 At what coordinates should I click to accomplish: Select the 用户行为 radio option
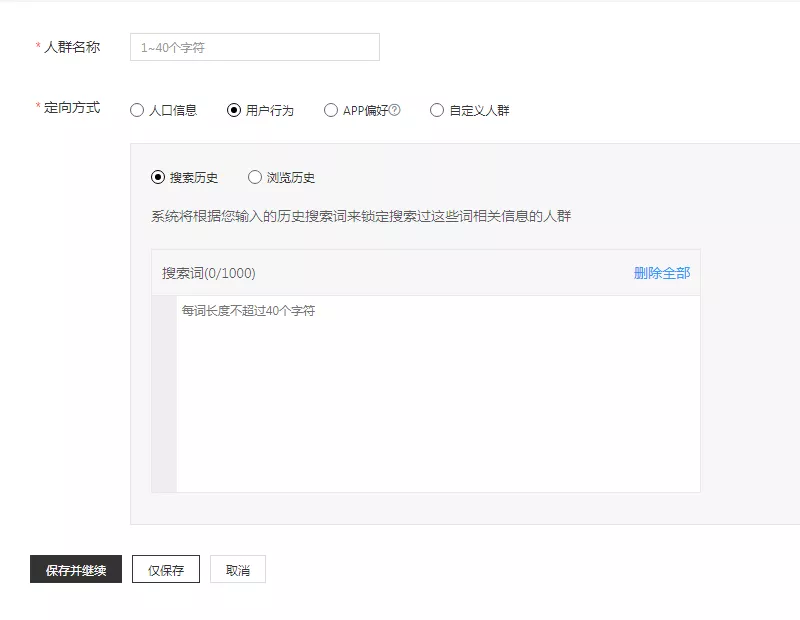pyautogui.click(x=234, y=110)
